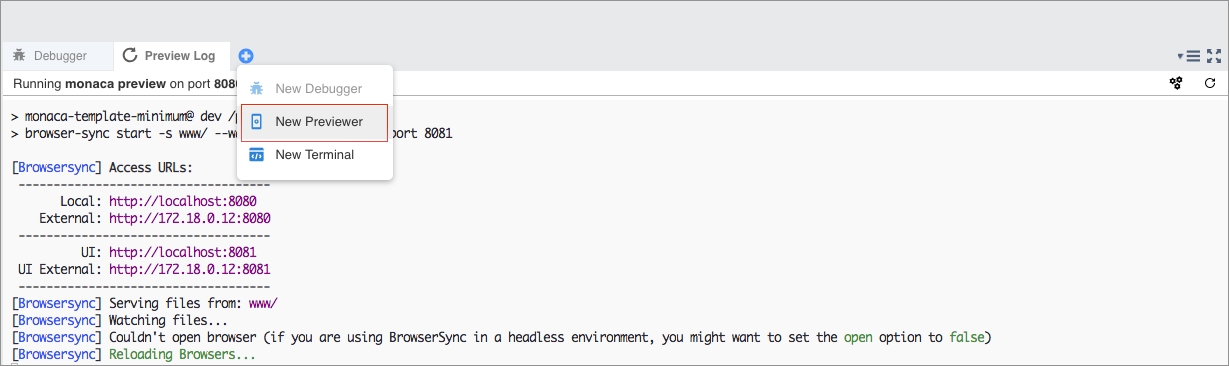Click the New Previewer device icon

[x=256, y=122]
